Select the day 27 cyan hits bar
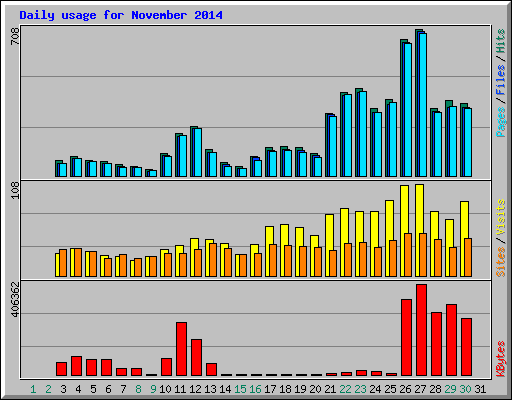This screenshot has width=512, height=400. click(x=423, y=105)
